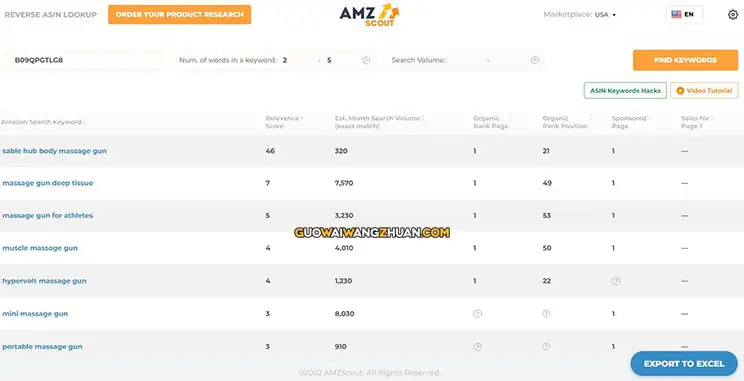This screenshot has height=381, width=744.
Task: Click the Video Tutorial play icon
Action: (680, 91)
